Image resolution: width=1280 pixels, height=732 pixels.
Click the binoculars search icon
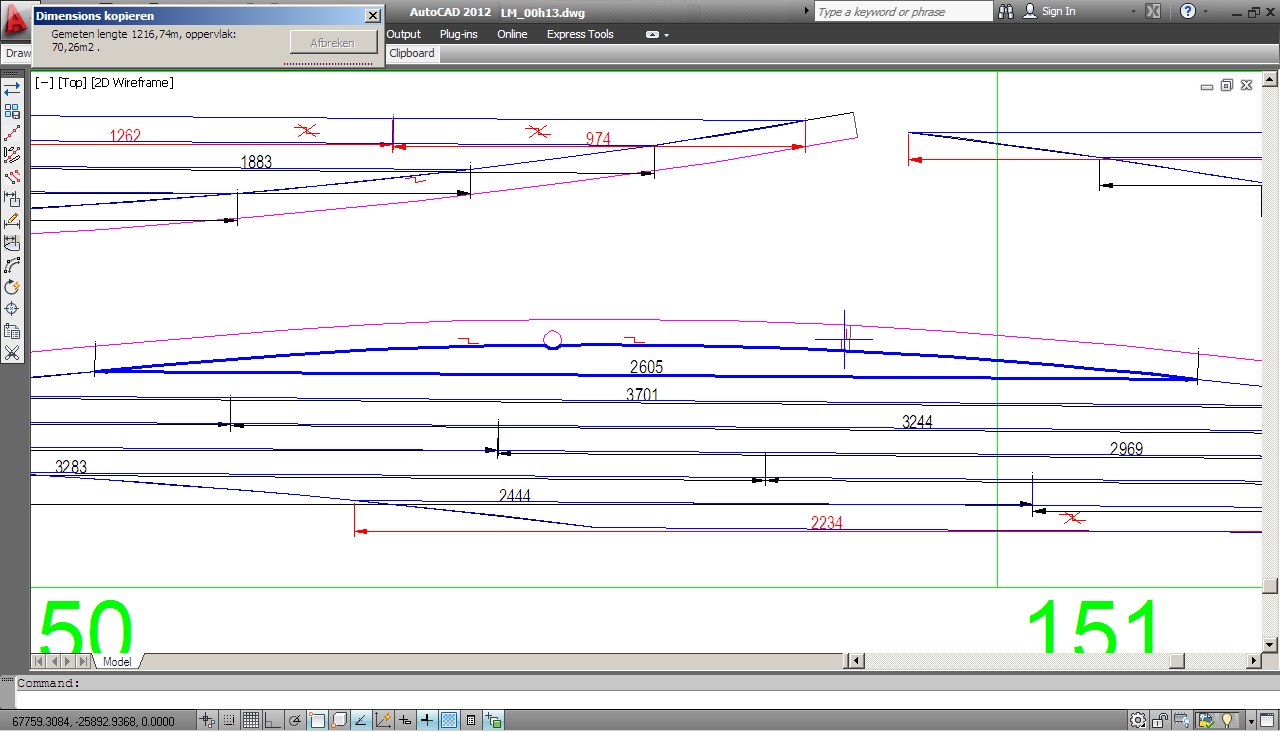click(1003, 11)
